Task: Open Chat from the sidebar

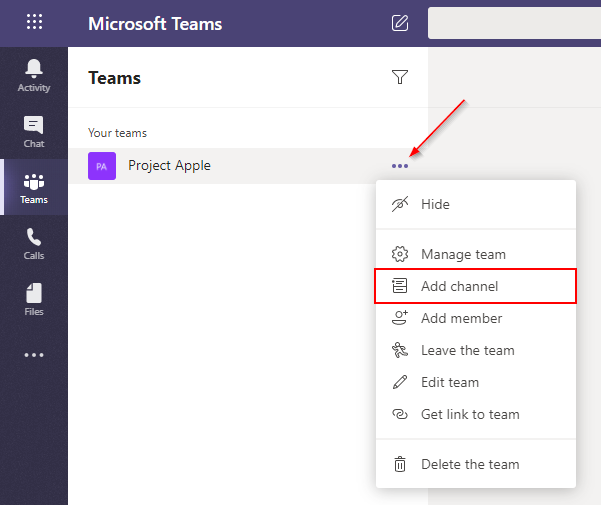Action: tap(34, 131)
